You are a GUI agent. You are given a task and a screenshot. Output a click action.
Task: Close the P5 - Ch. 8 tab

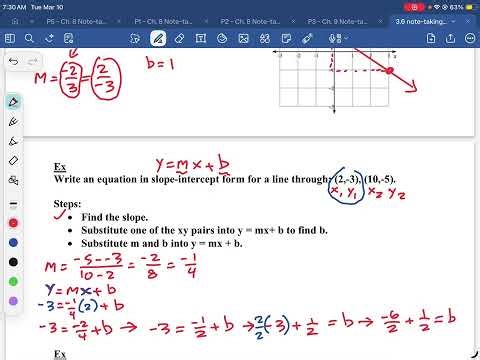[119, 21]
